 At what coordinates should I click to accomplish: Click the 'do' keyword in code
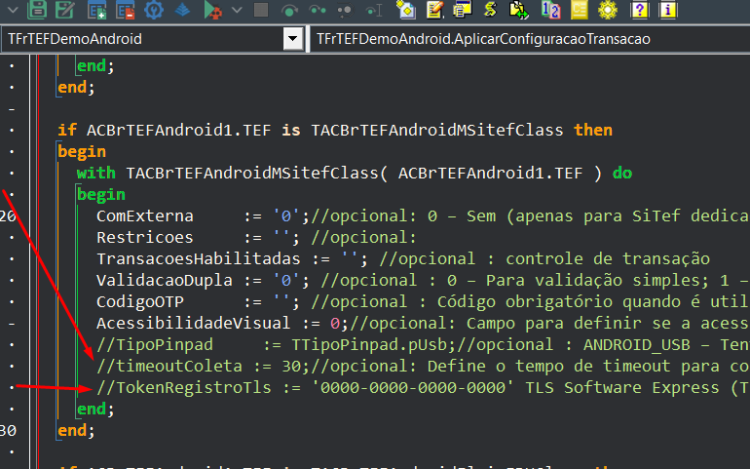[x=622, y=173]
